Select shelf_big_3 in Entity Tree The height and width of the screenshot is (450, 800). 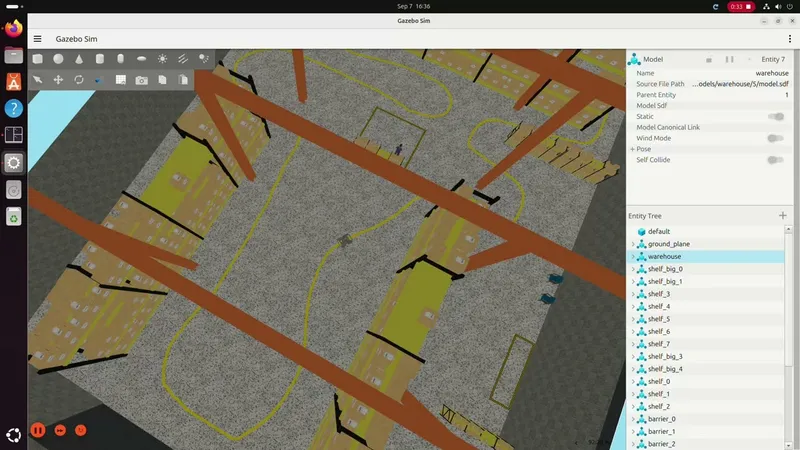tap(706, 357)
